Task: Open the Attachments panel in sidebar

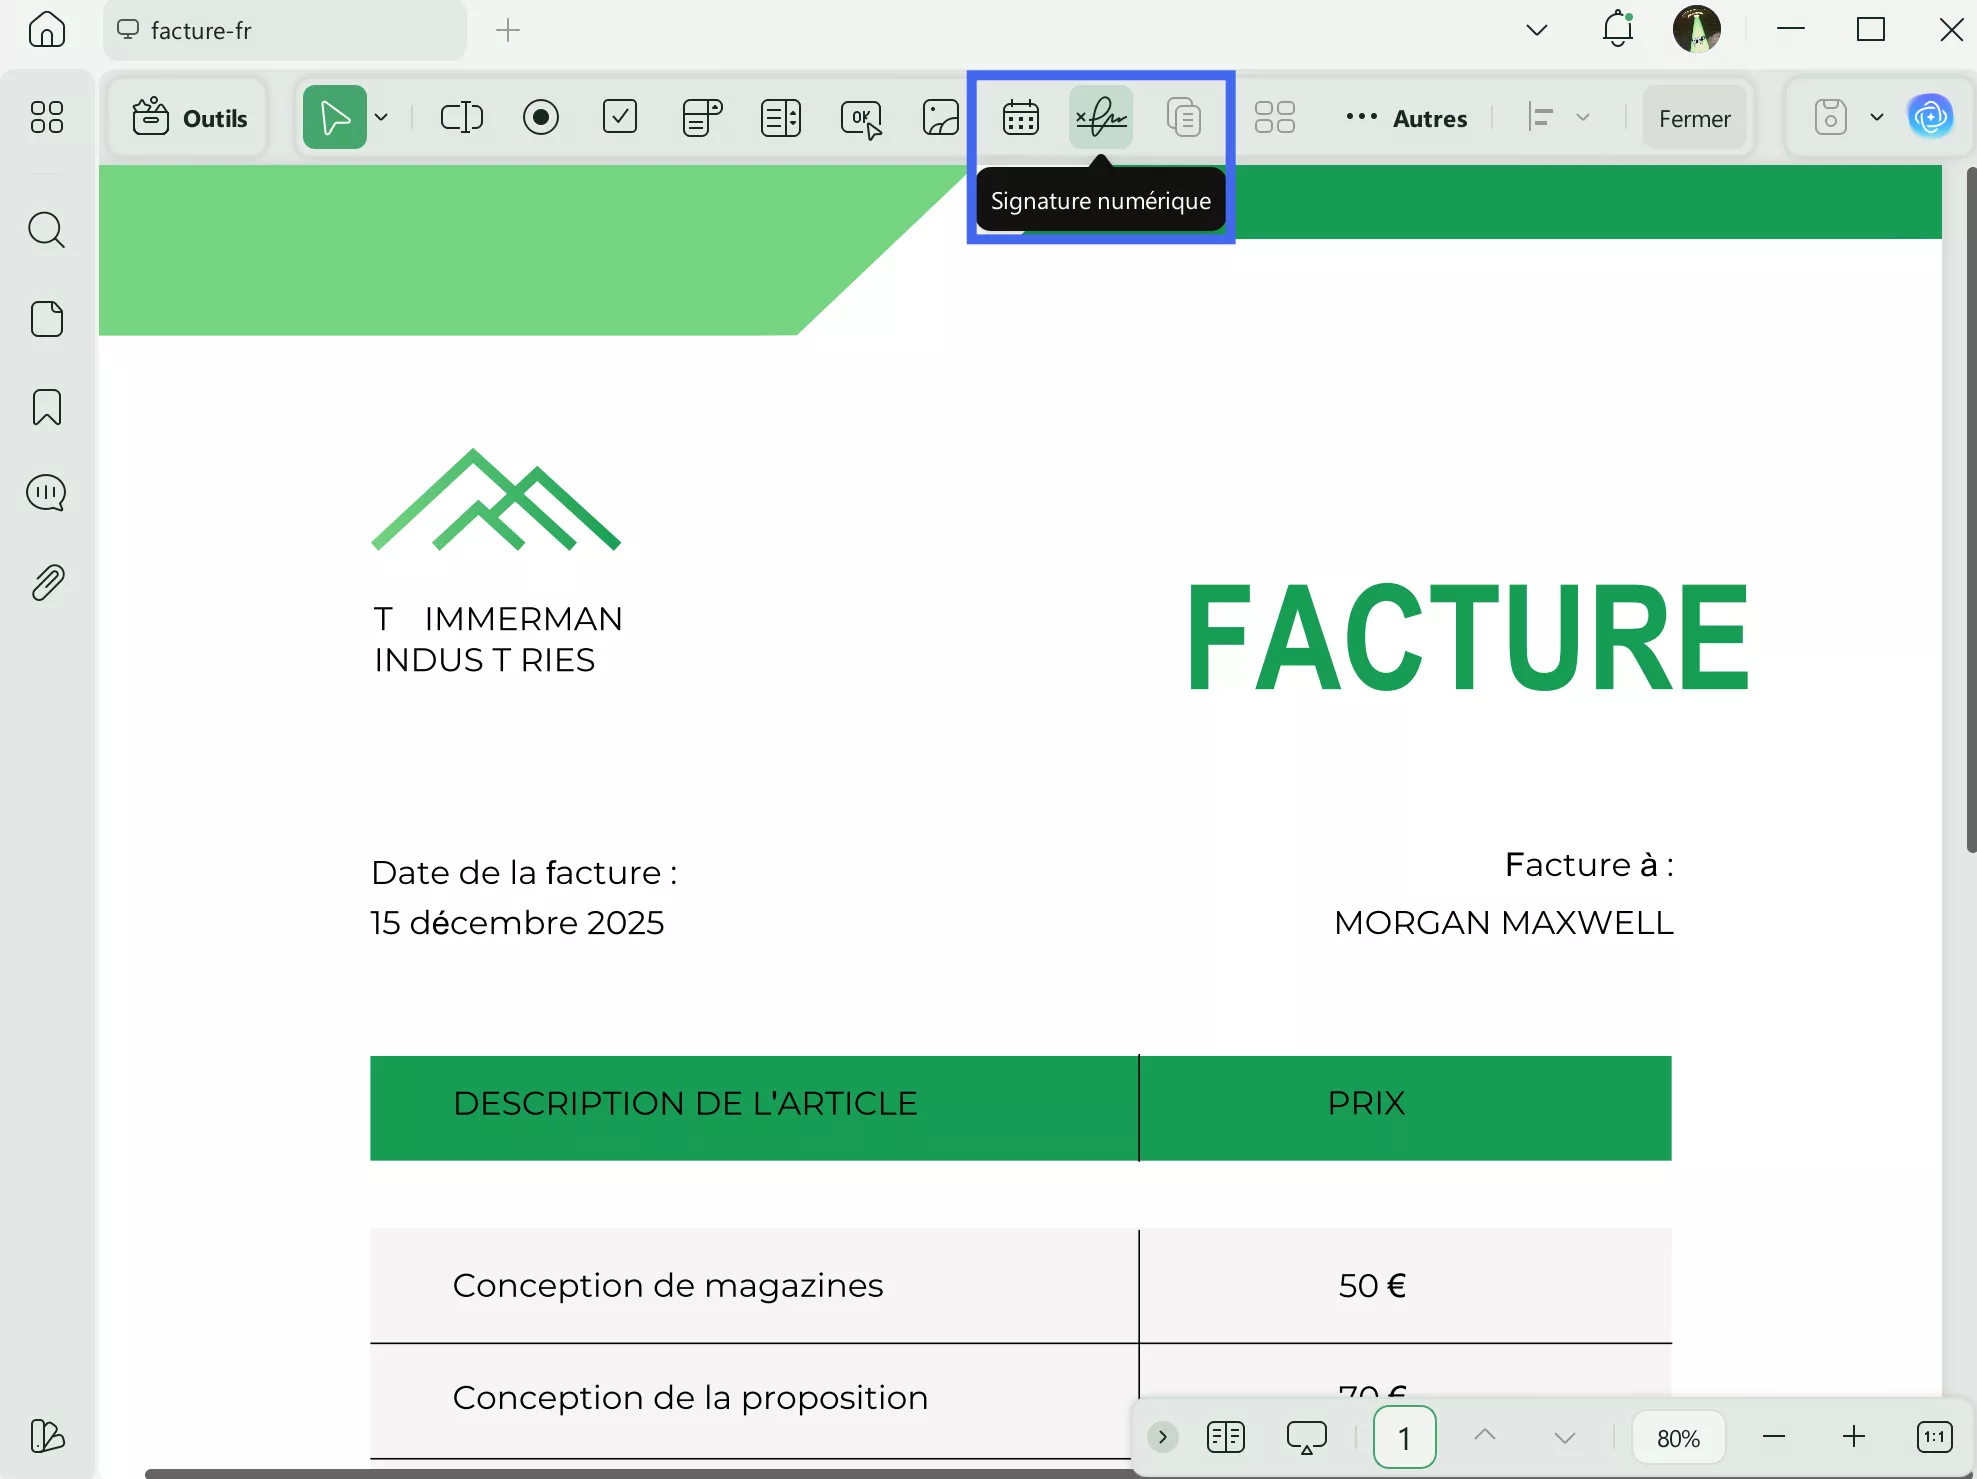Action: (47, 582)
